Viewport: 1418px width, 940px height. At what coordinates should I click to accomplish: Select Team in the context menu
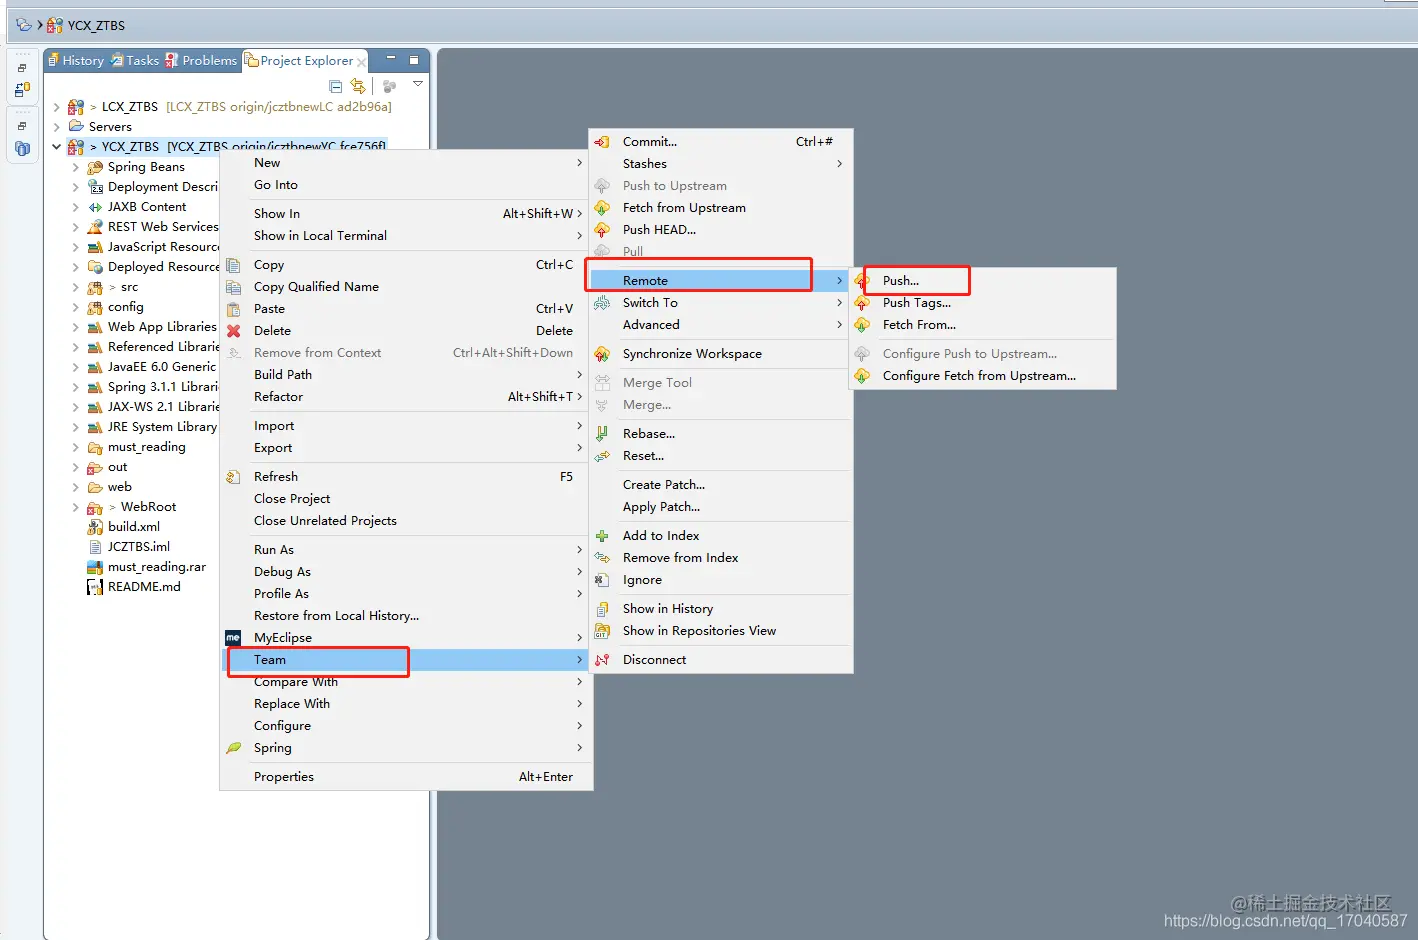[x=406, y=660]
